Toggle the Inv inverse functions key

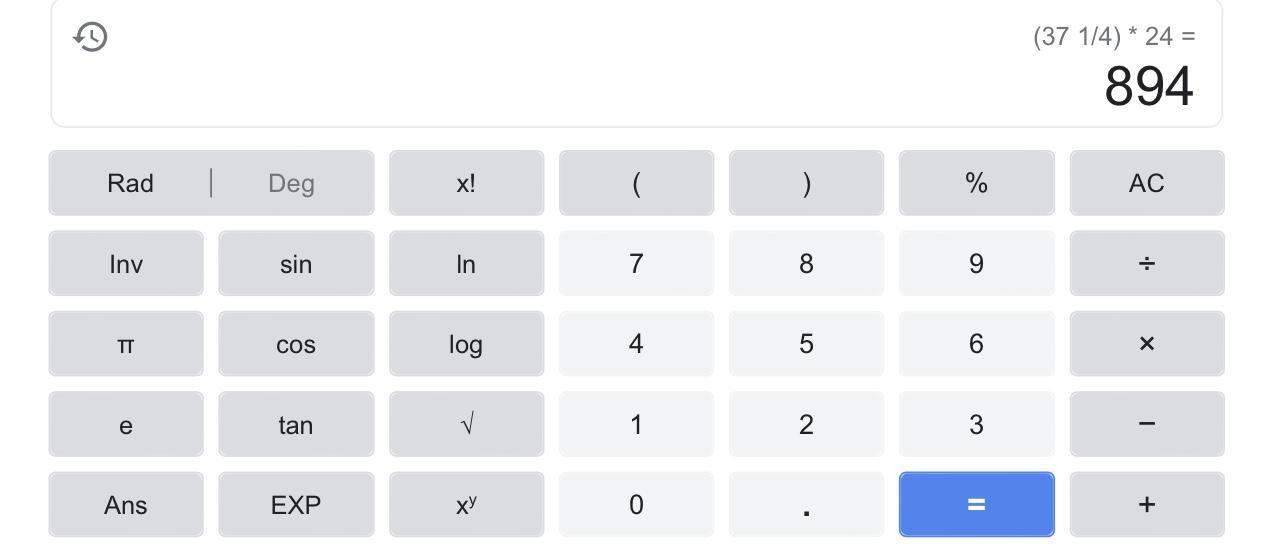click(126, 263)
